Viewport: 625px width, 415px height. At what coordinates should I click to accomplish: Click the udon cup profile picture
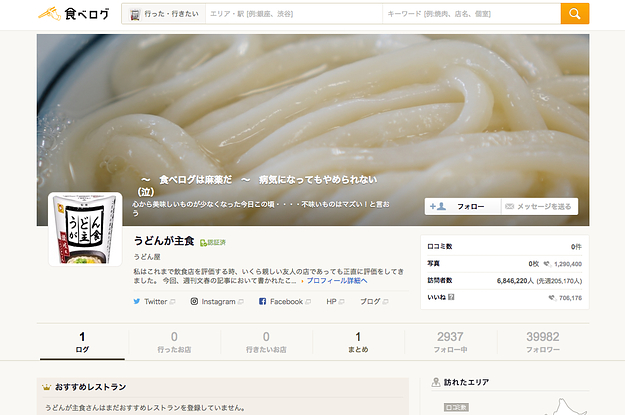point(83,229)
